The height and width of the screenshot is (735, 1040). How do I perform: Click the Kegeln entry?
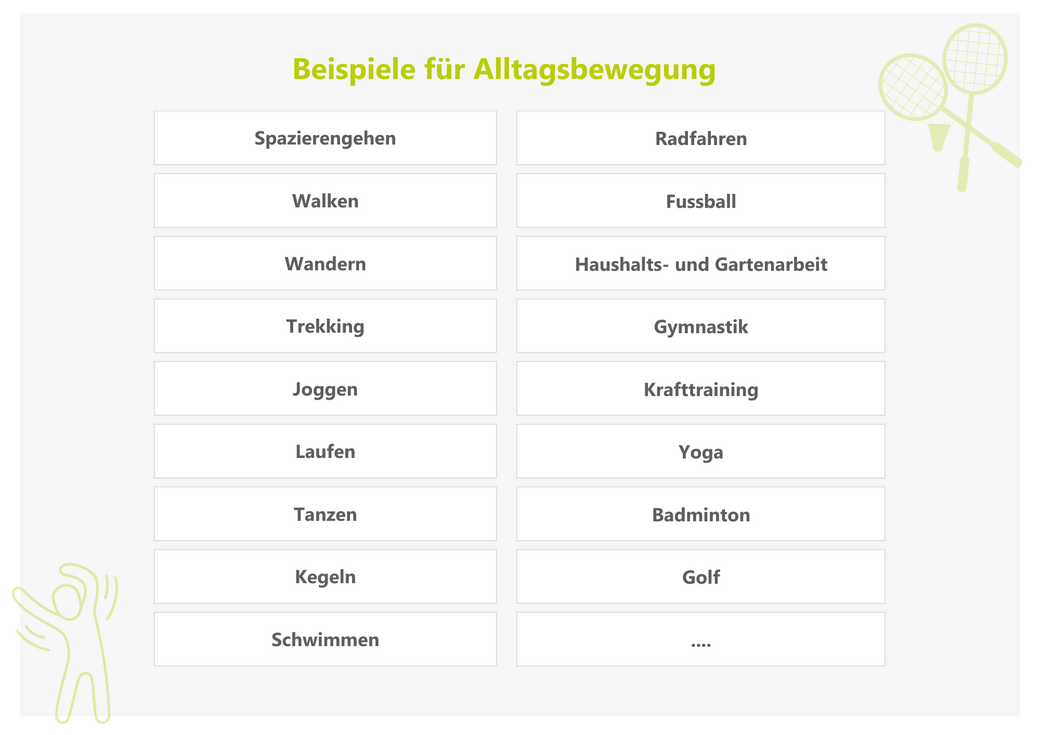(325, 577)
